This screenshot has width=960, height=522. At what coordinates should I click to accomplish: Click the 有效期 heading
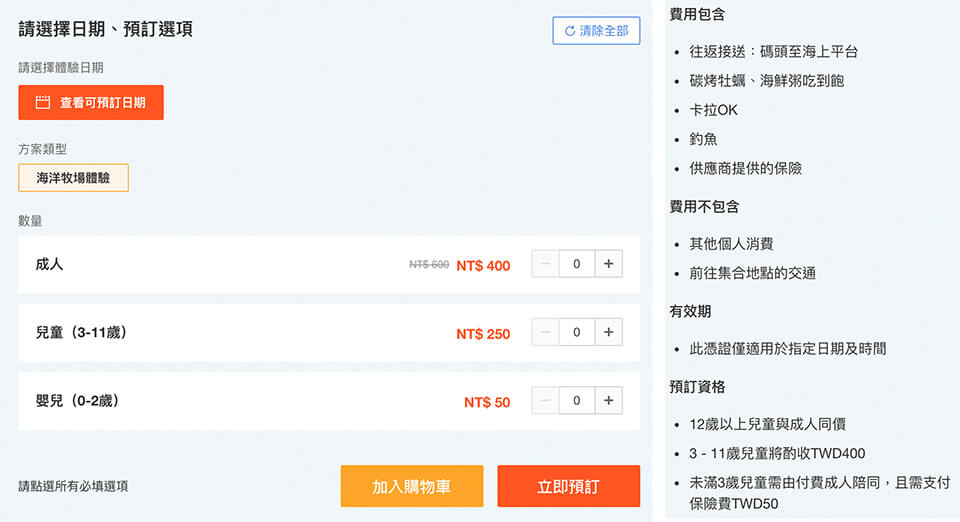click(x=690, y=311)
